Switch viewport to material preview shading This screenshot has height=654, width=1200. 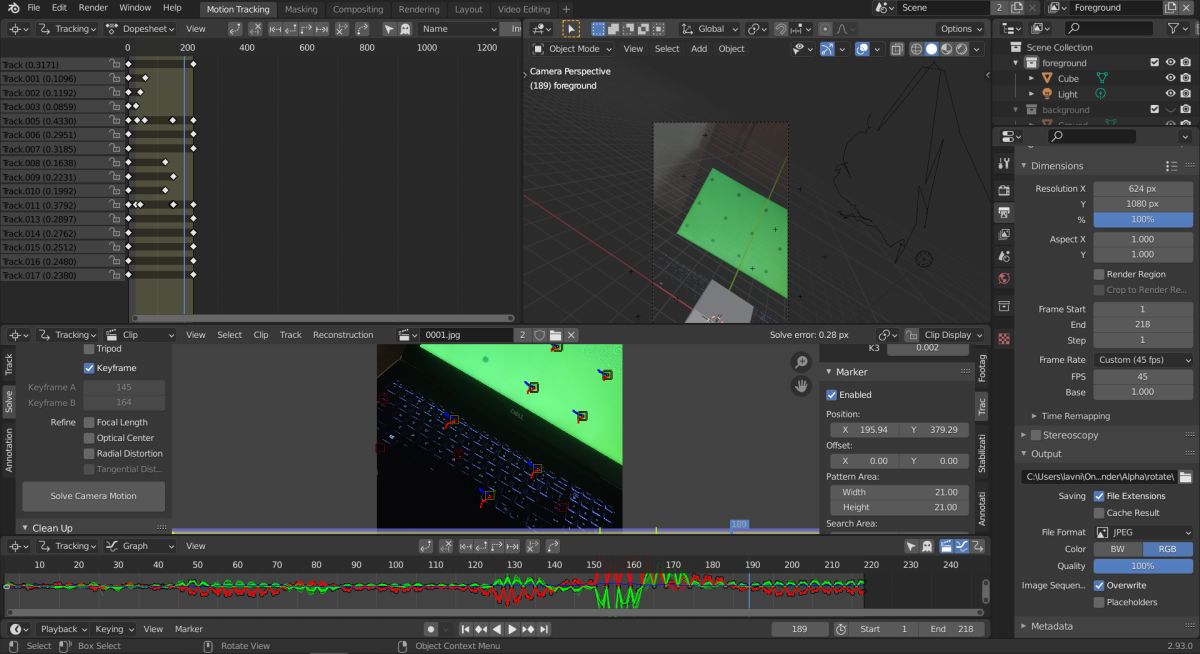[946, 48]
